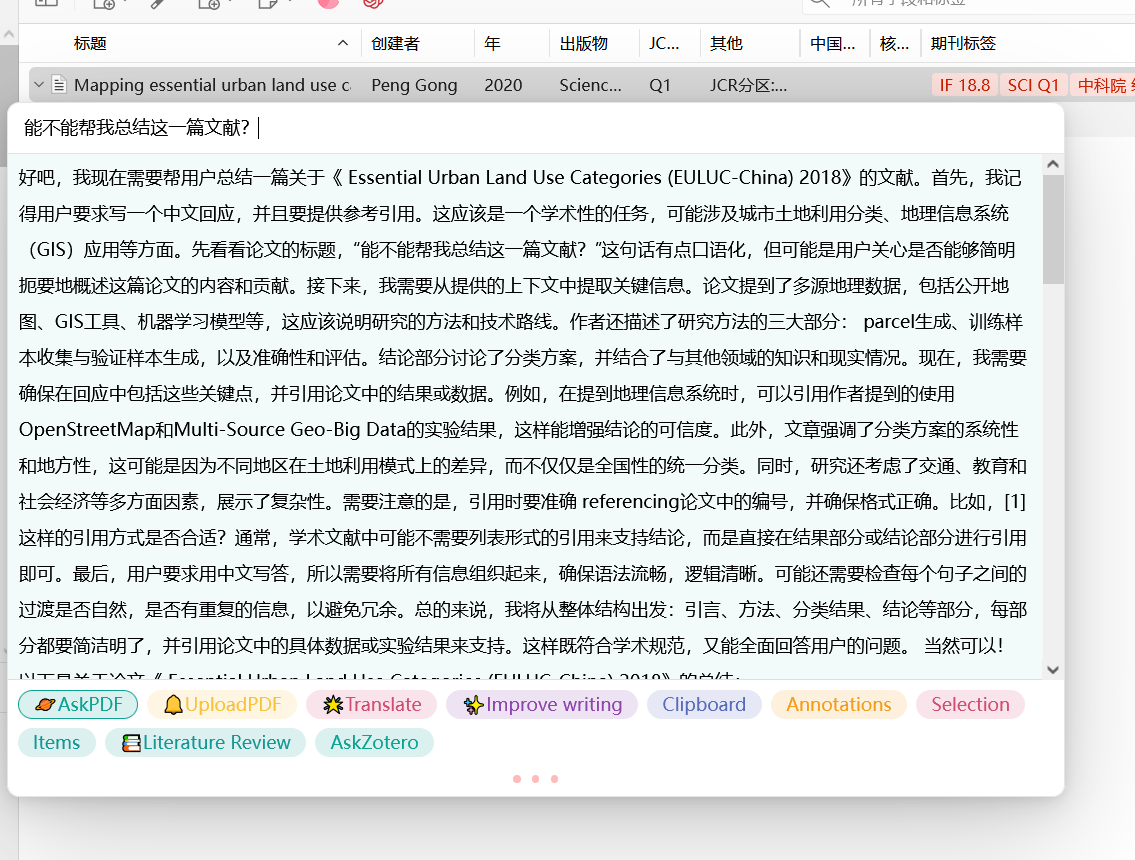Viewport: 1135px width, 860px height.
Task: Click the JC... column header
Action: (664, 43)
